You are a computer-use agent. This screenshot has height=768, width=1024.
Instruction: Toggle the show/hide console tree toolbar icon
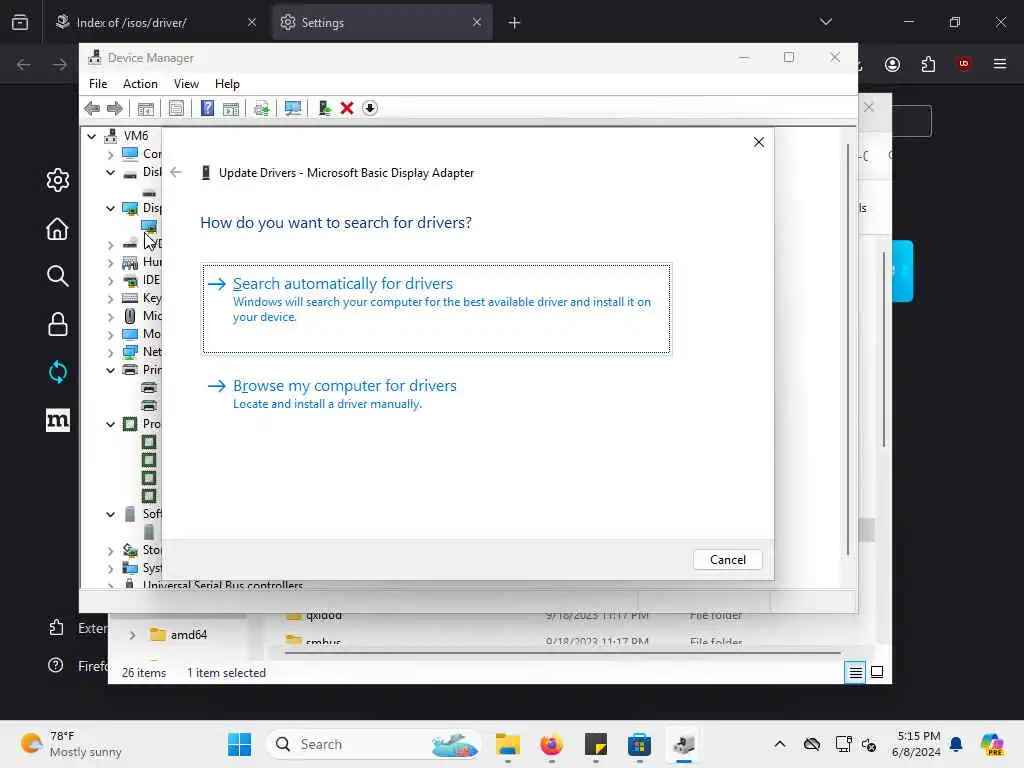pos(146,108)
